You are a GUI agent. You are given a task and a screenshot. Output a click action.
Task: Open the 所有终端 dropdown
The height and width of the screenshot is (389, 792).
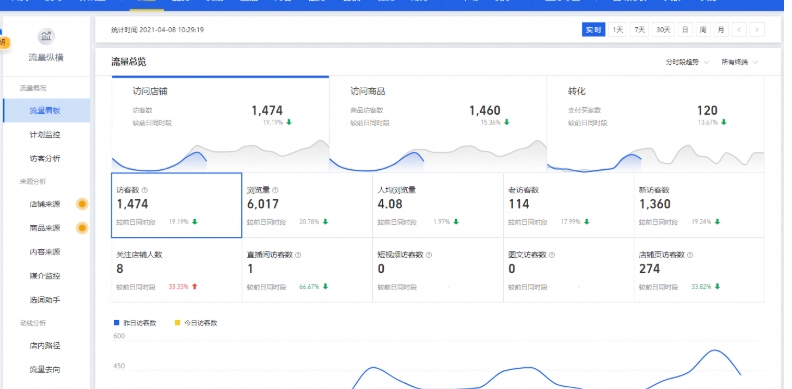pos(739,62)
